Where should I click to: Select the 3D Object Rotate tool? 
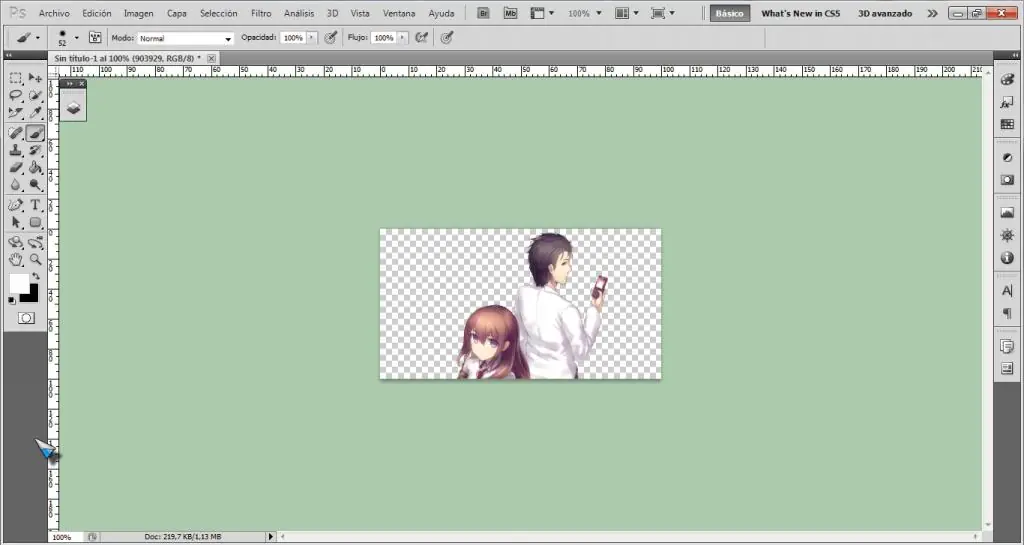point(16,243)
